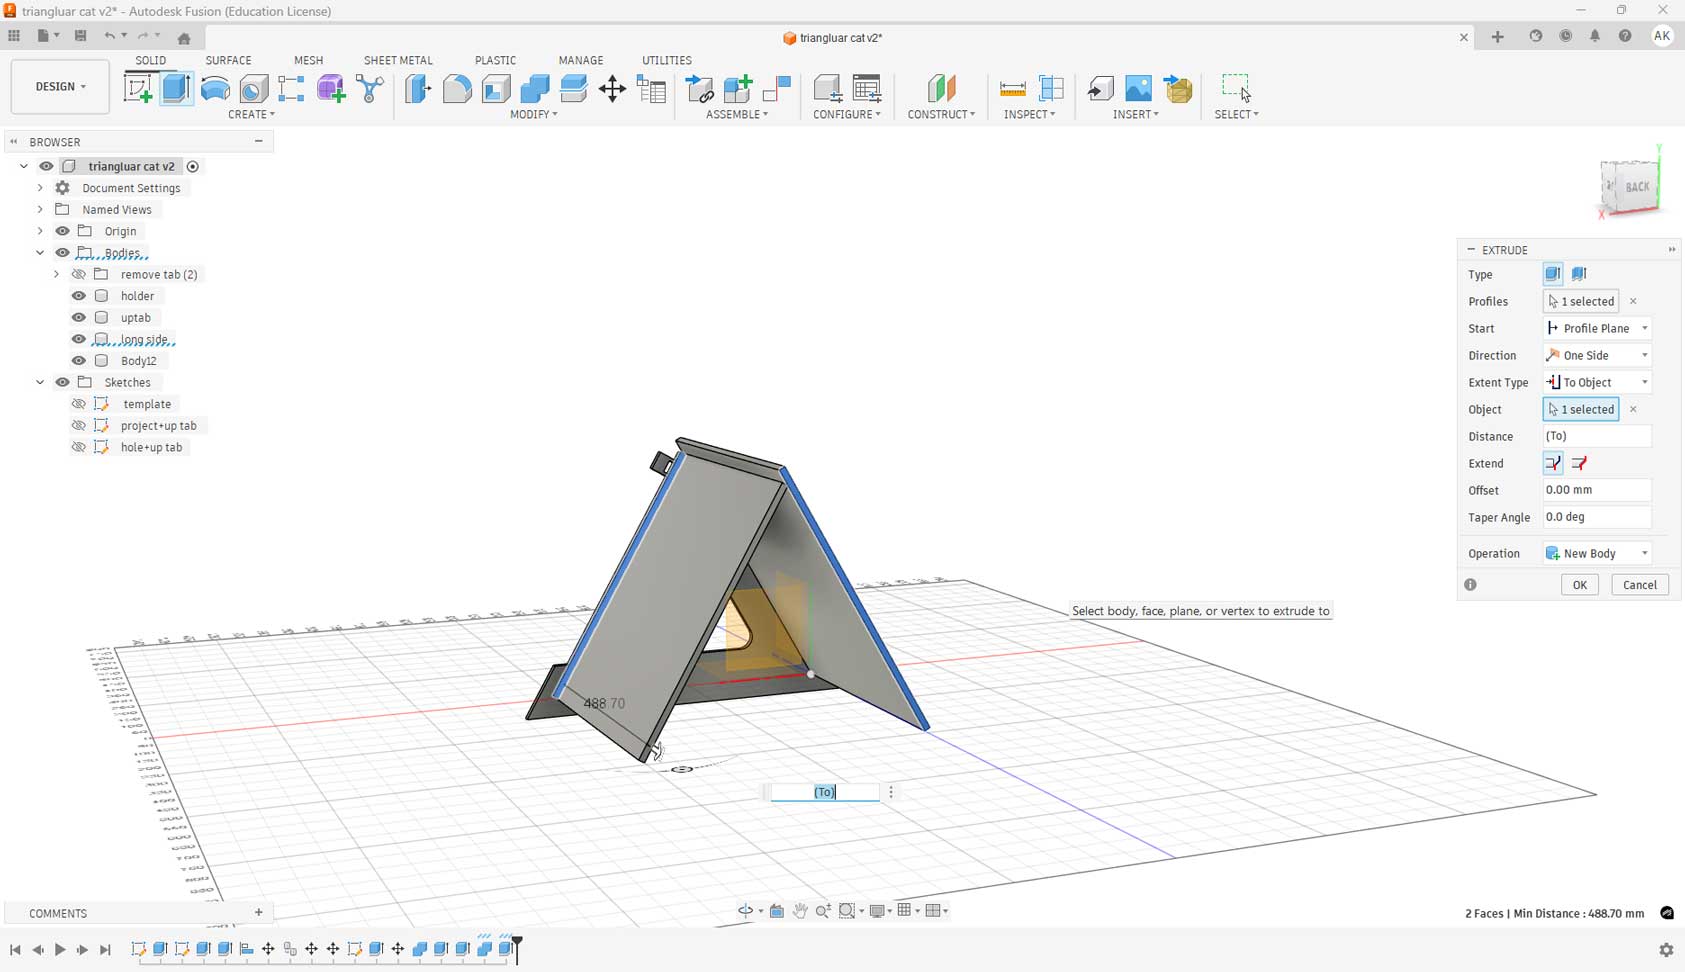This screenshot has height=972, width=1685.
Task: Click the Revolve tool in toolbar
Action: [x=215, y=89]
